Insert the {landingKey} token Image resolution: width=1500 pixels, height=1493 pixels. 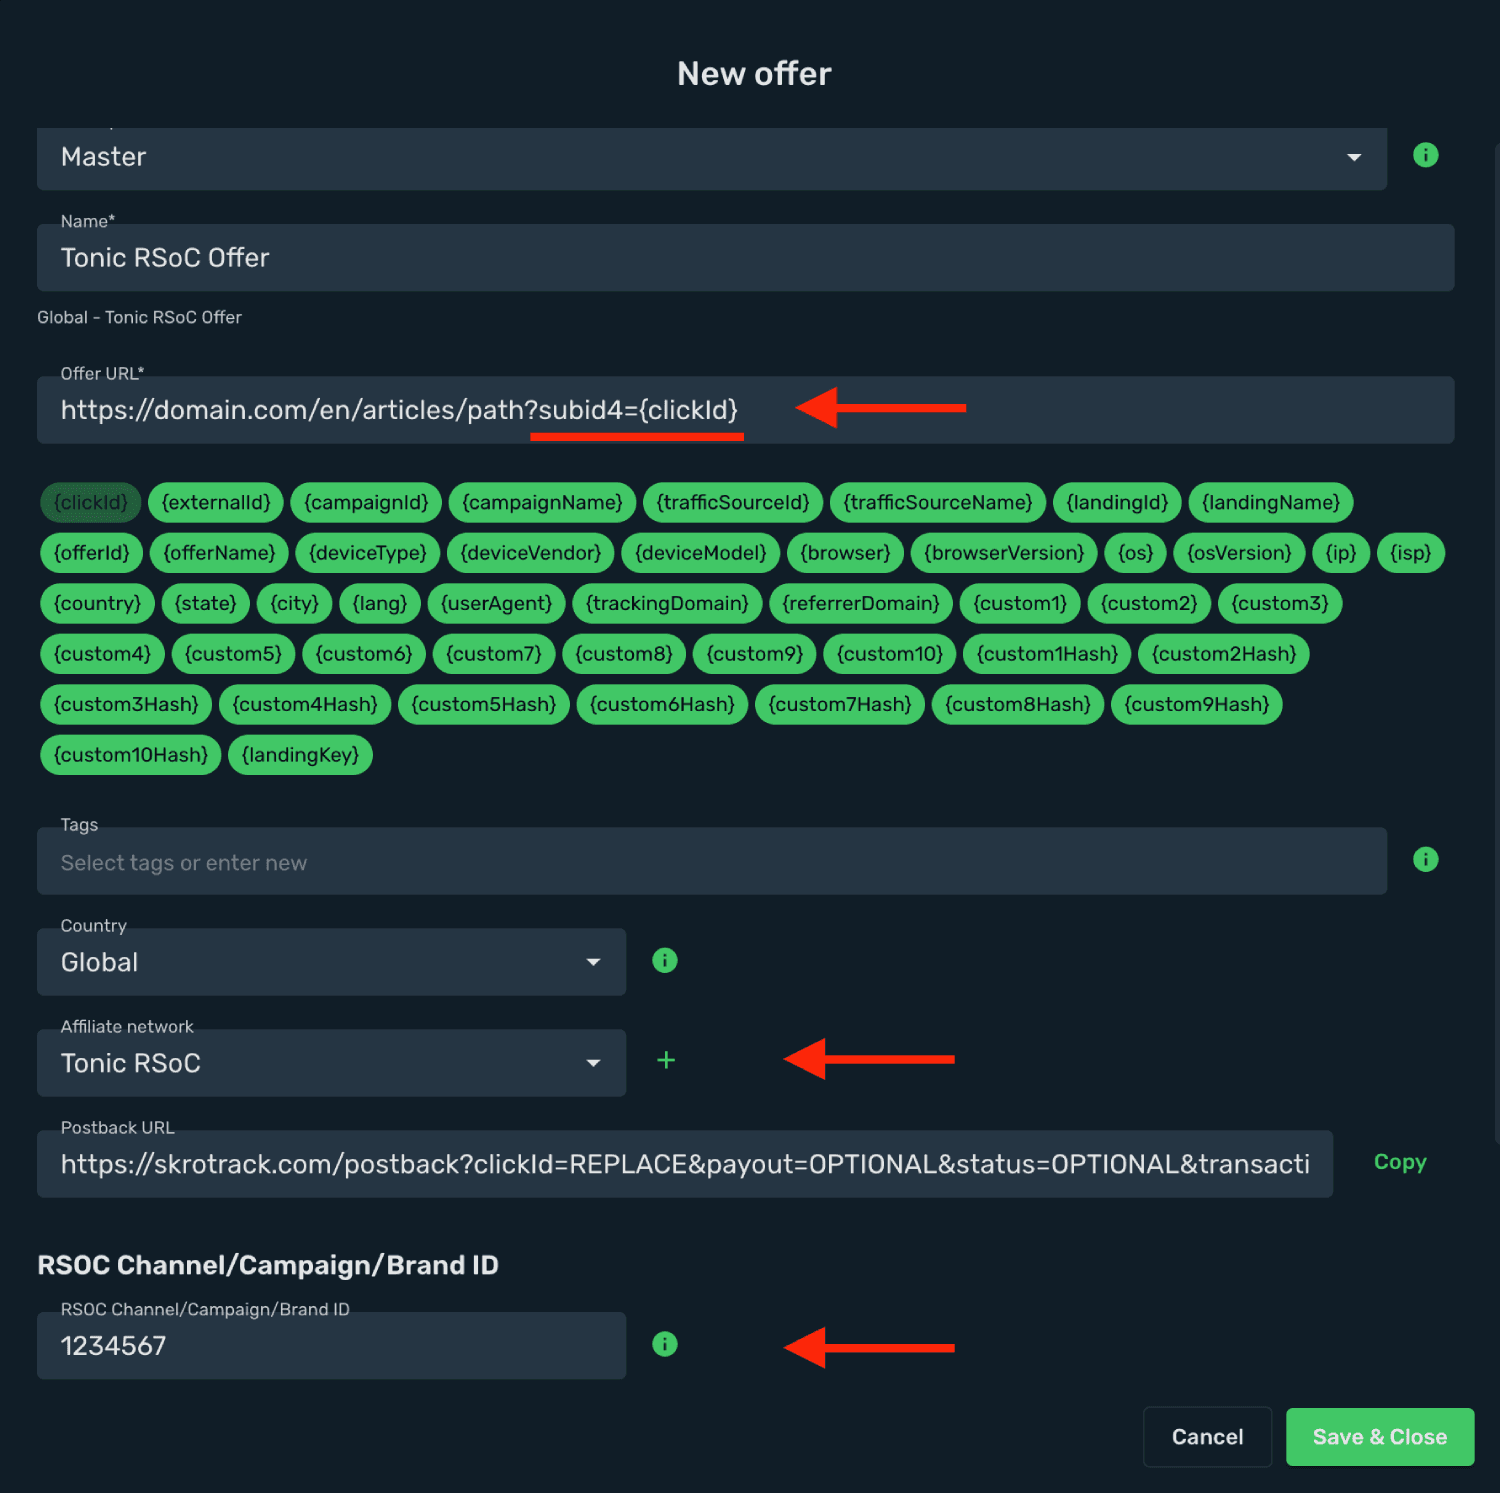coord(301,755)
